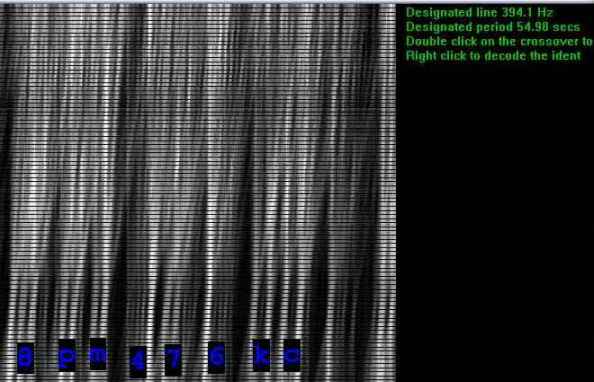
Task: Click the 'Right click to decode the ident' hint
Action: pyautogui.click(x=493, y=56)
